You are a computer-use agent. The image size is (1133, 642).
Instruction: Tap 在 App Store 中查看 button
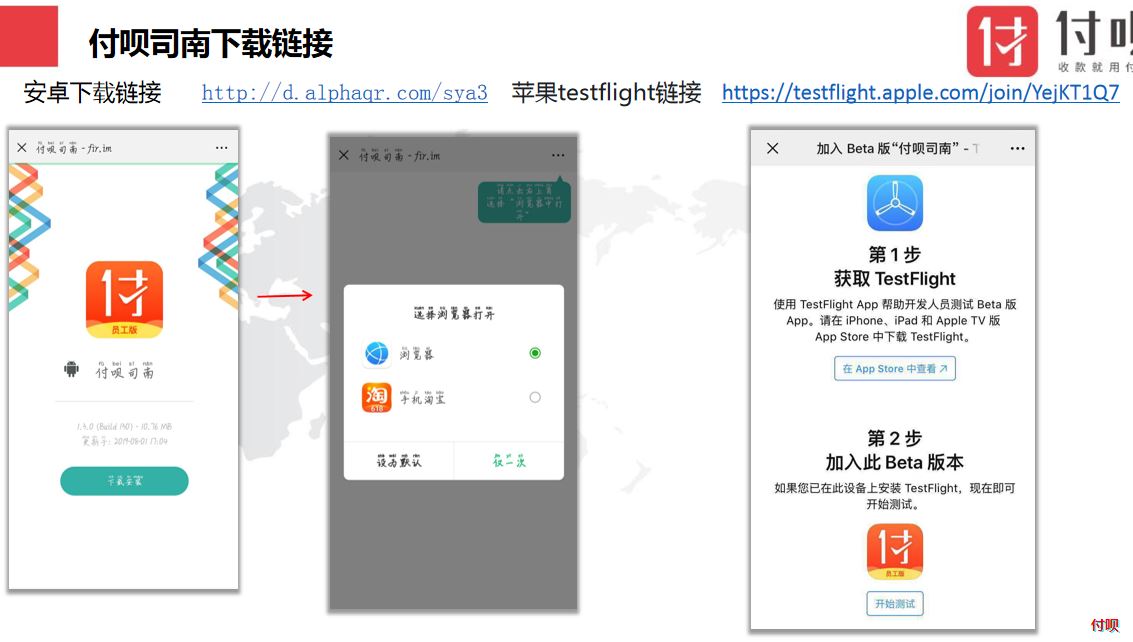tap(895, 369)
